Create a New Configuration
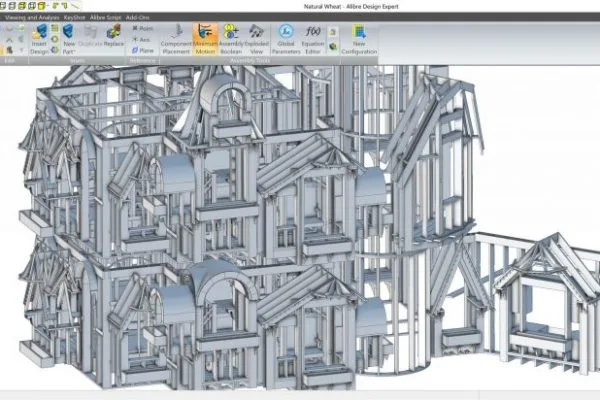600x400 pixels. tap(359, 39)
